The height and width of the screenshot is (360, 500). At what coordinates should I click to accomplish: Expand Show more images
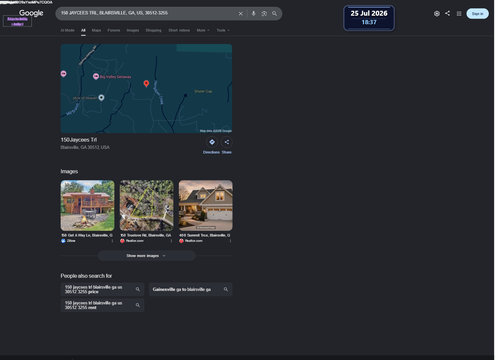pos(146,256)
